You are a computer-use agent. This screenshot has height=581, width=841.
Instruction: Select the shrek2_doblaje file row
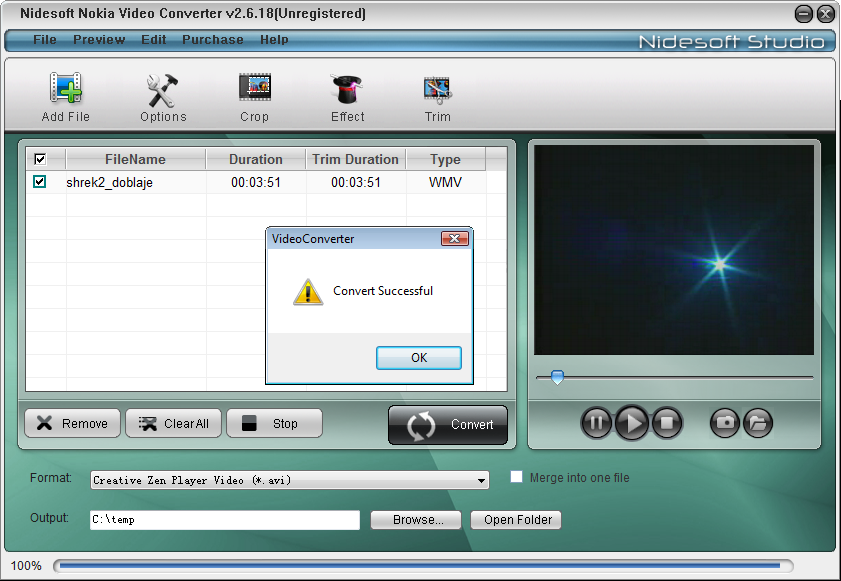(266, 182)
